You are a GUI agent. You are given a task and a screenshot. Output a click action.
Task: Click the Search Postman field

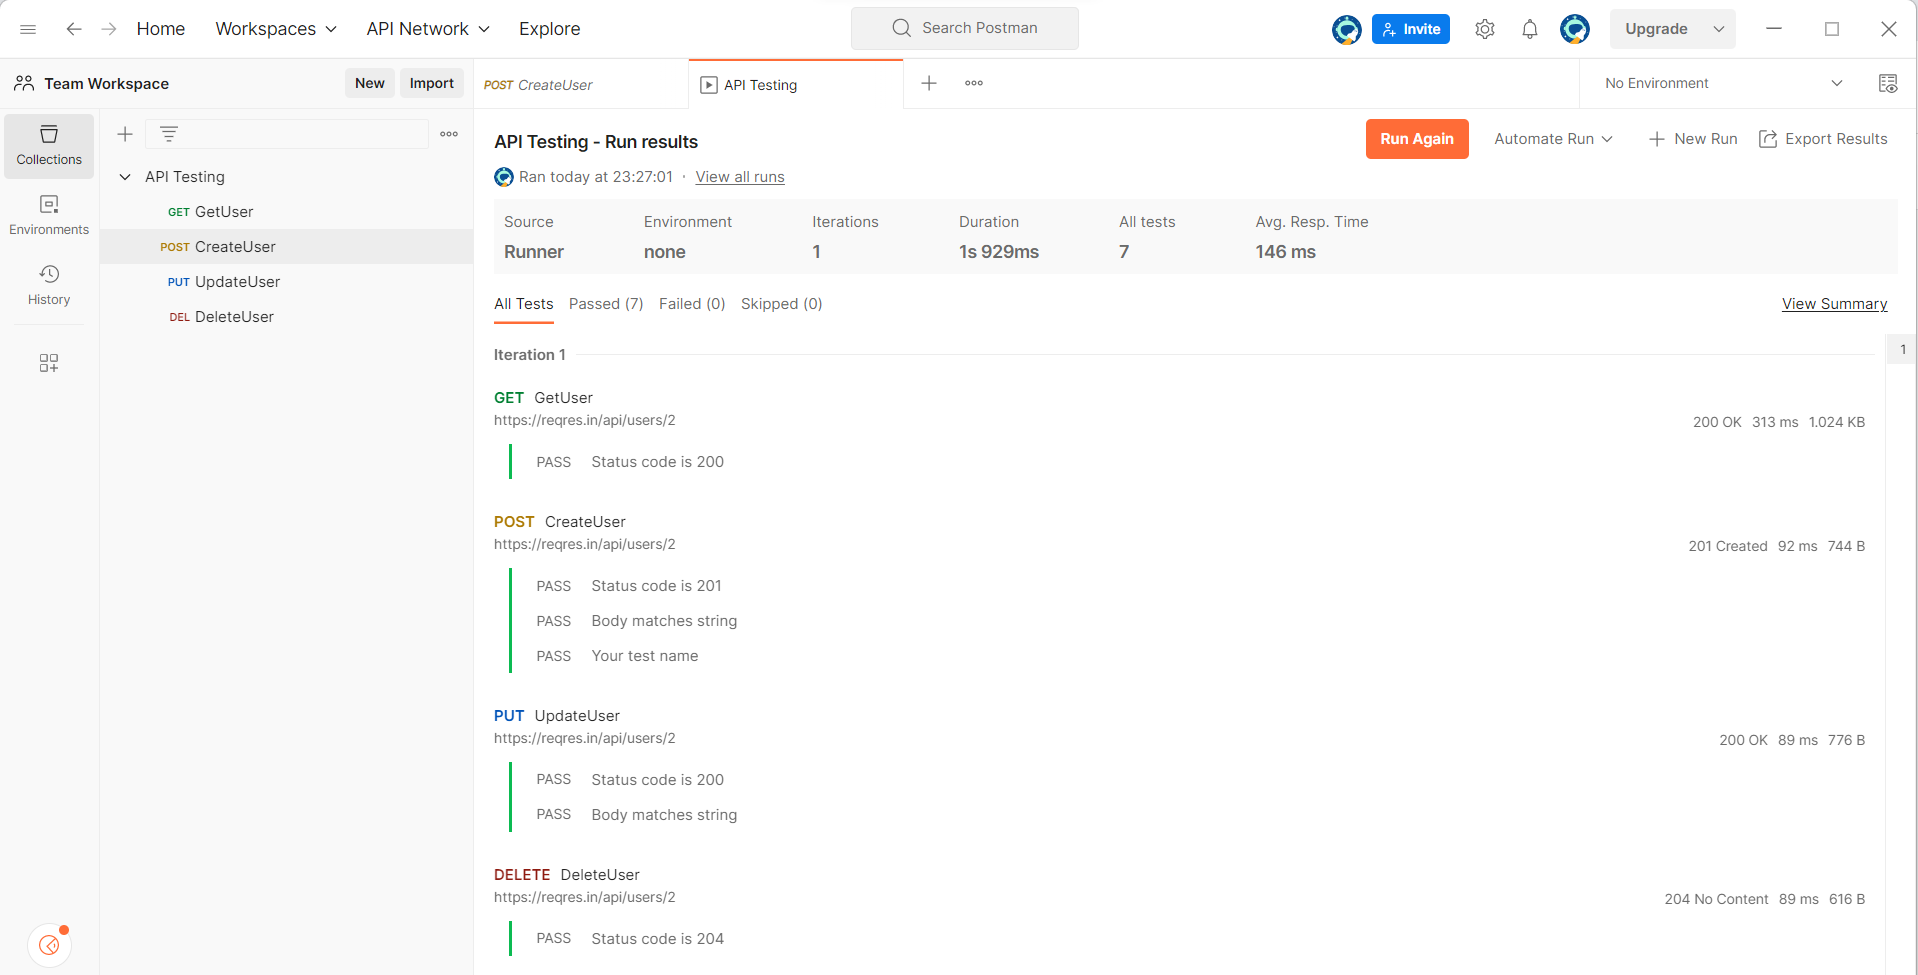(x=964, y=28)
